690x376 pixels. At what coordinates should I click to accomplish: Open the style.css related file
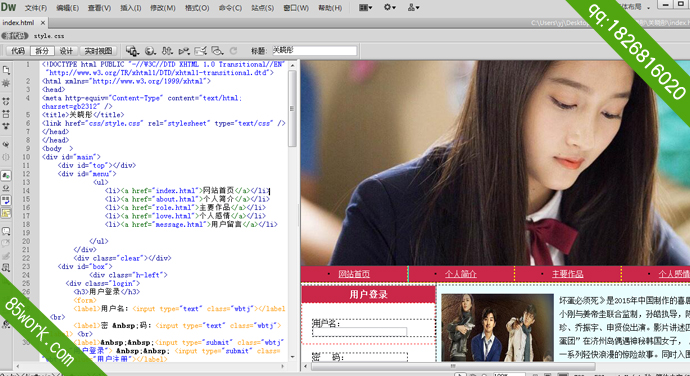click(49, 36)
